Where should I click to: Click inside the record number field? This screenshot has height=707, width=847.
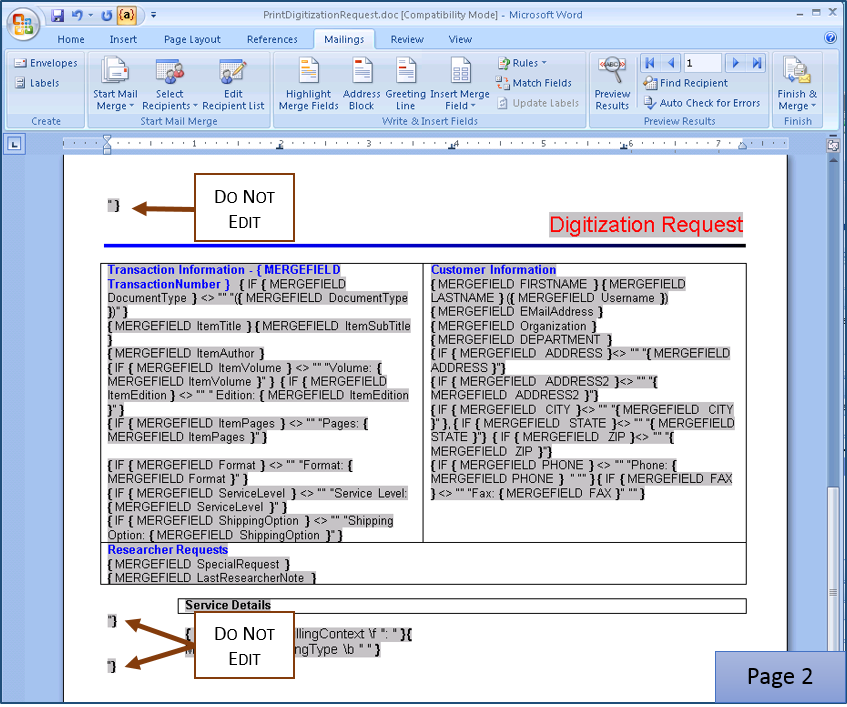point(701,62)
